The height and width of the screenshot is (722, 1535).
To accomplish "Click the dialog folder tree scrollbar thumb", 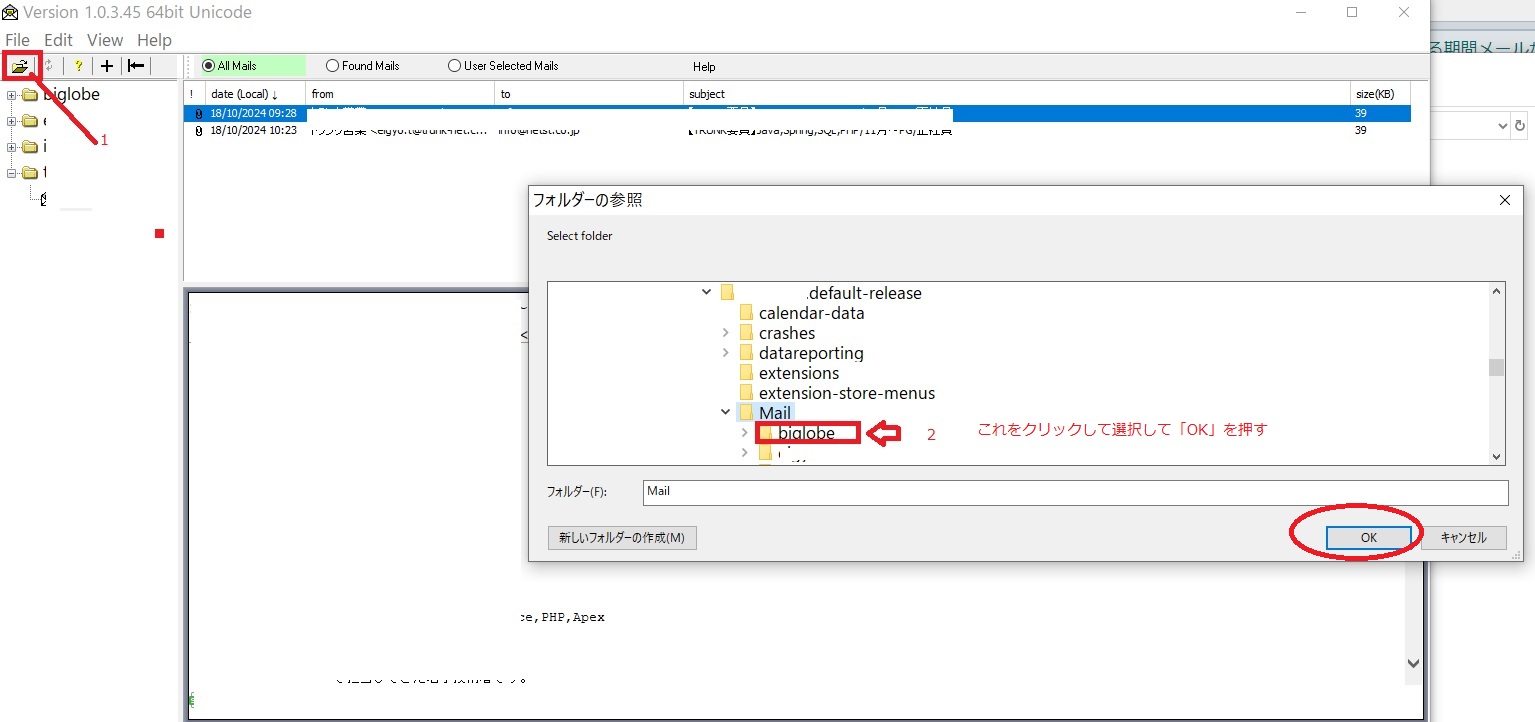I will click(x=1496, y=367).
